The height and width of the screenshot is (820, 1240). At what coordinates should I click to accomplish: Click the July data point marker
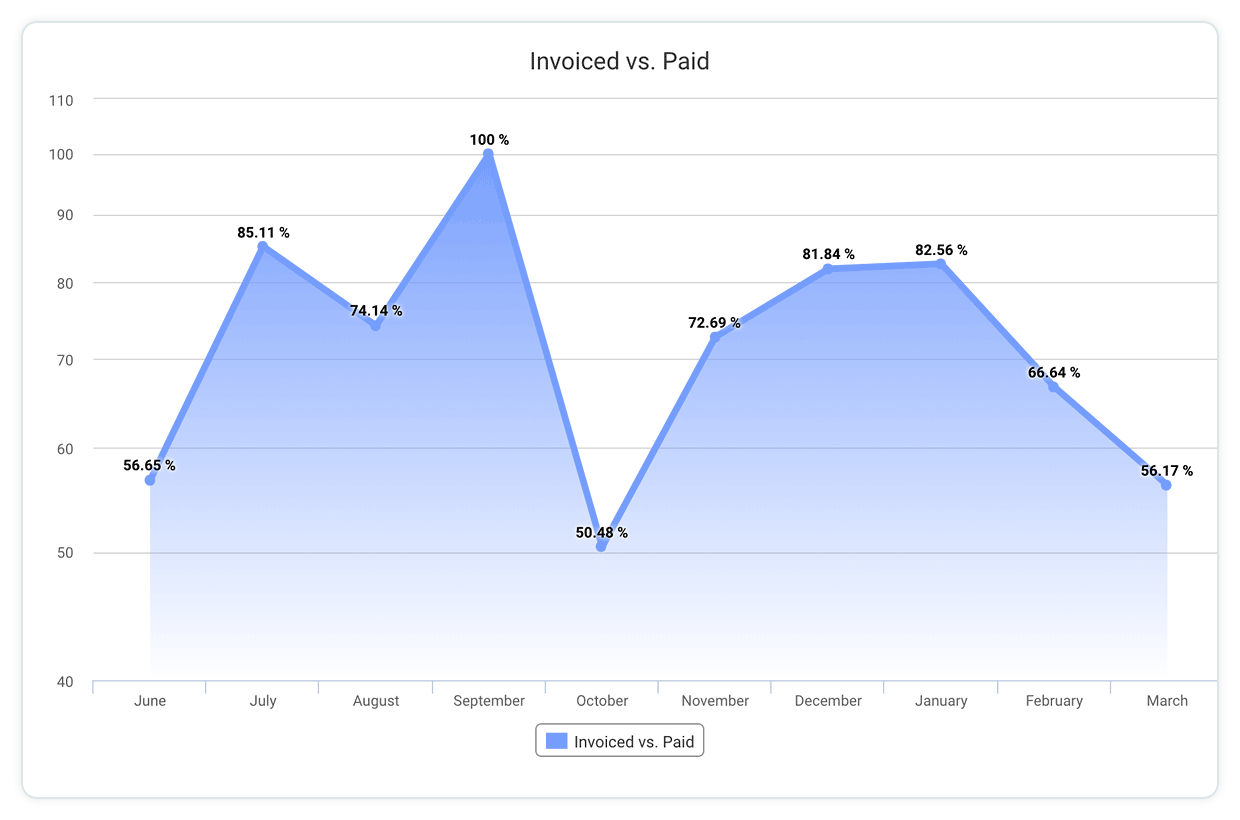coord(263,247)
